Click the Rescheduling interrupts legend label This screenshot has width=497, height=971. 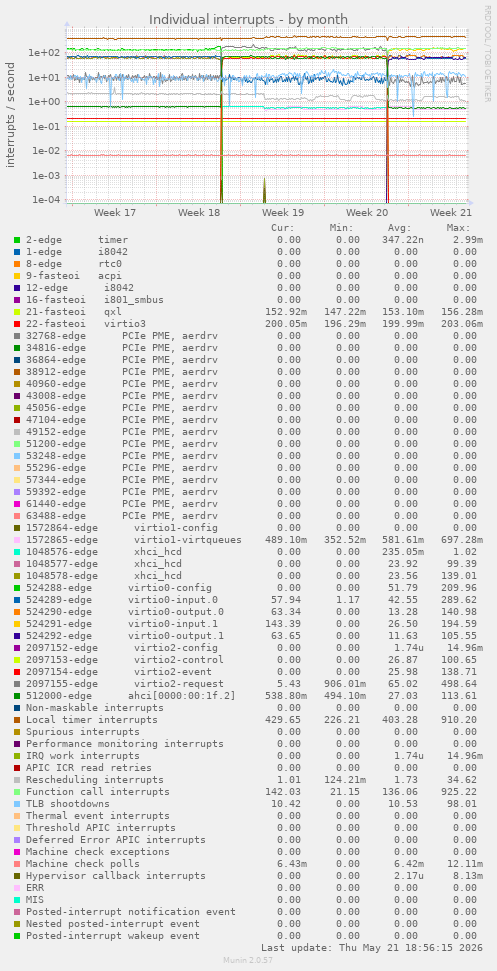point(95,780)
